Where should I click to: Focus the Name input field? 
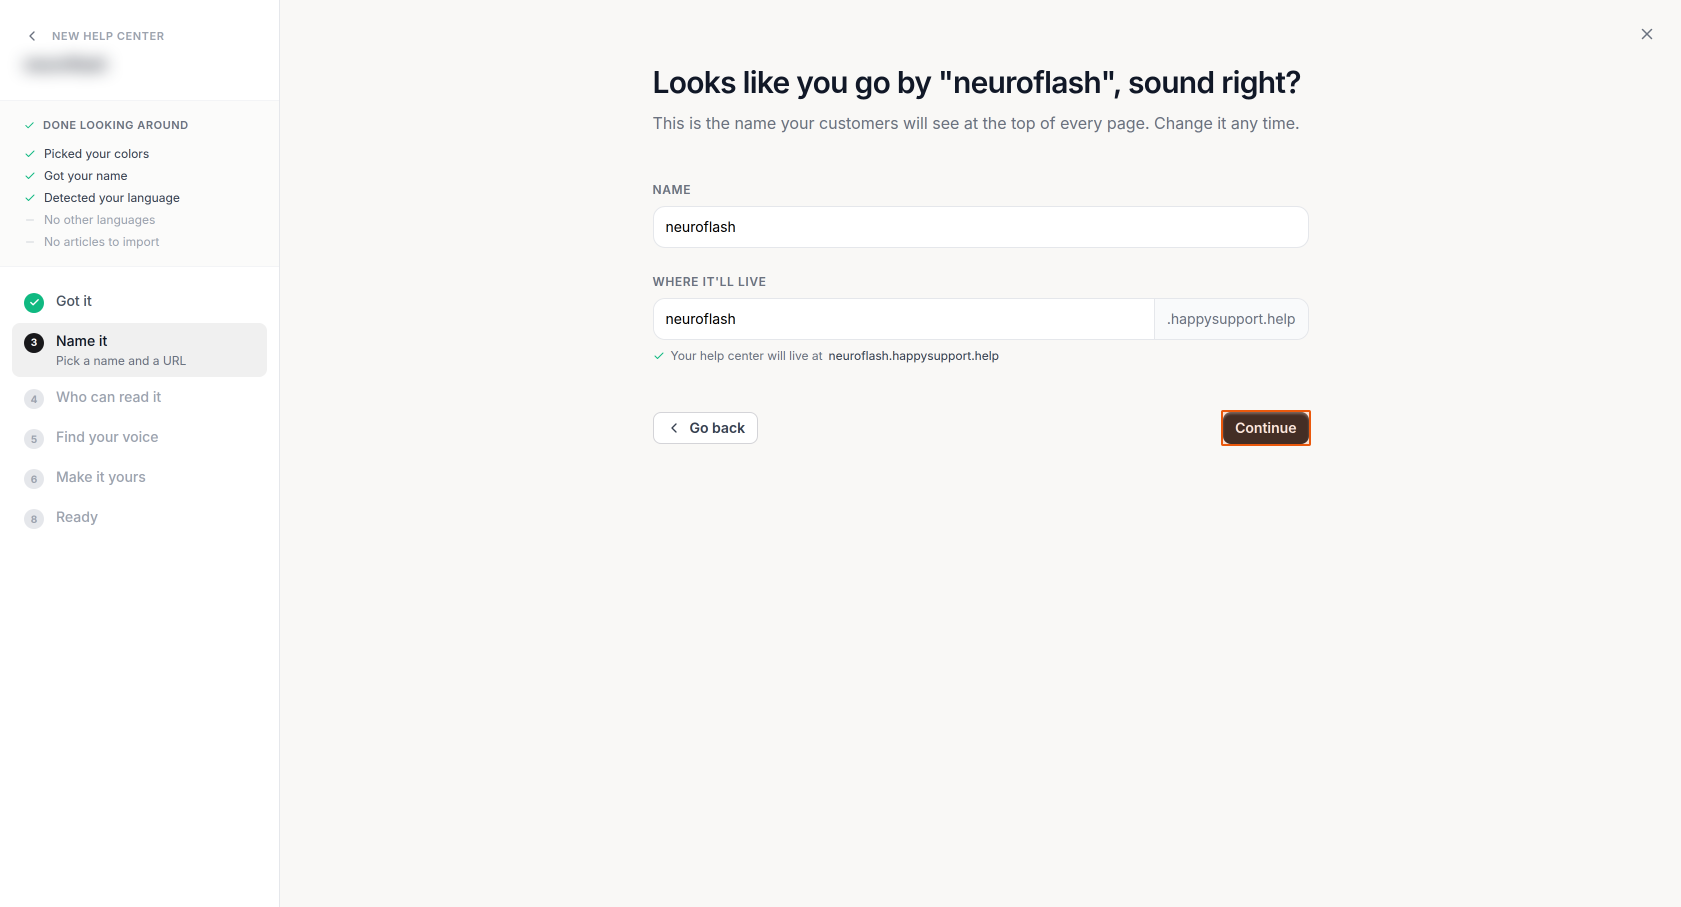pos(980,227)
